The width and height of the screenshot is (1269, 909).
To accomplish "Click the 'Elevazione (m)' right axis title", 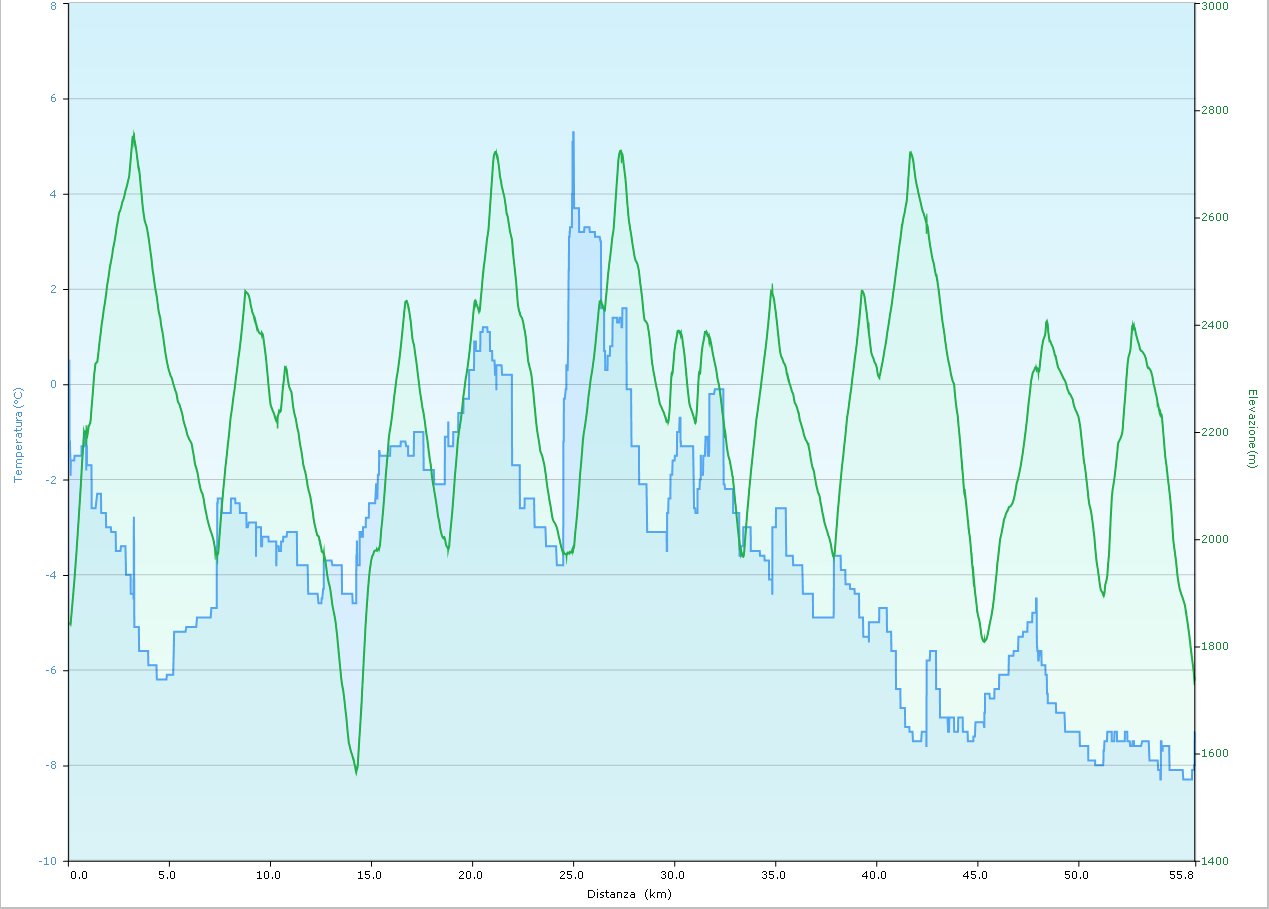I will pos(1251,428).
